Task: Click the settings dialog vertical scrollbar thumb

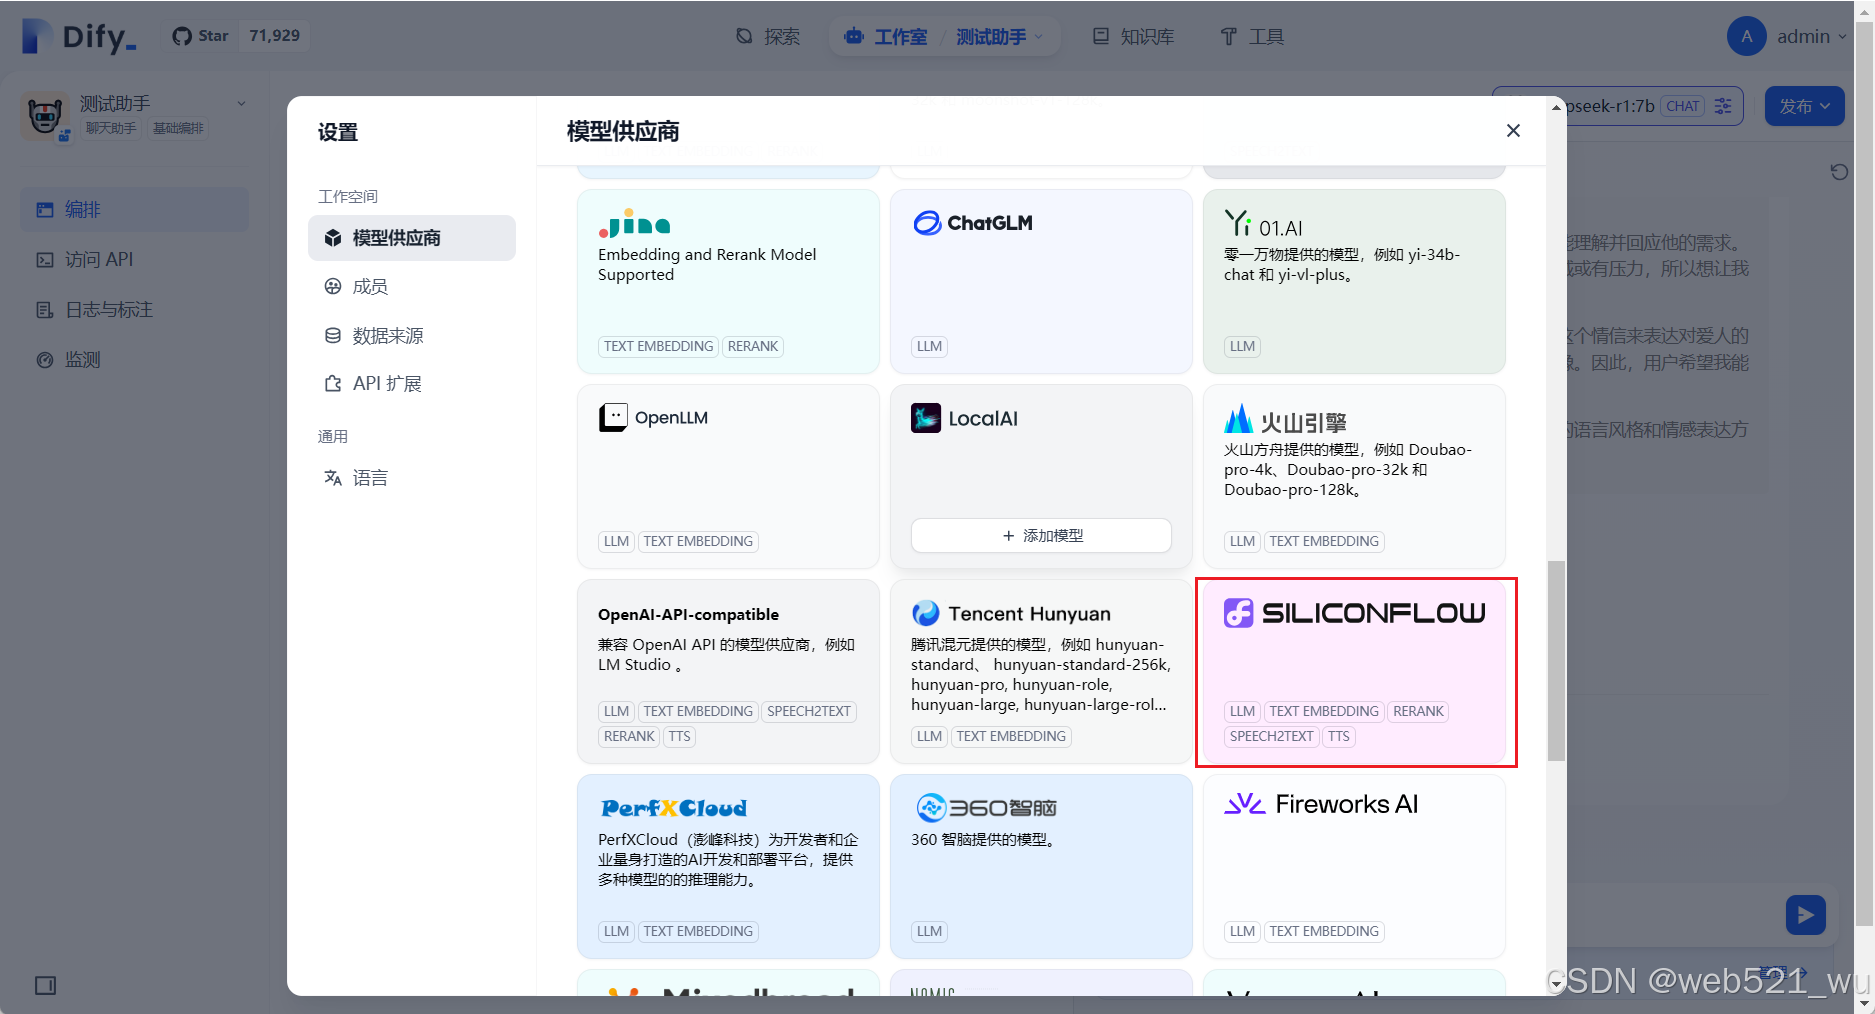Action: [x=1556, y=660]
